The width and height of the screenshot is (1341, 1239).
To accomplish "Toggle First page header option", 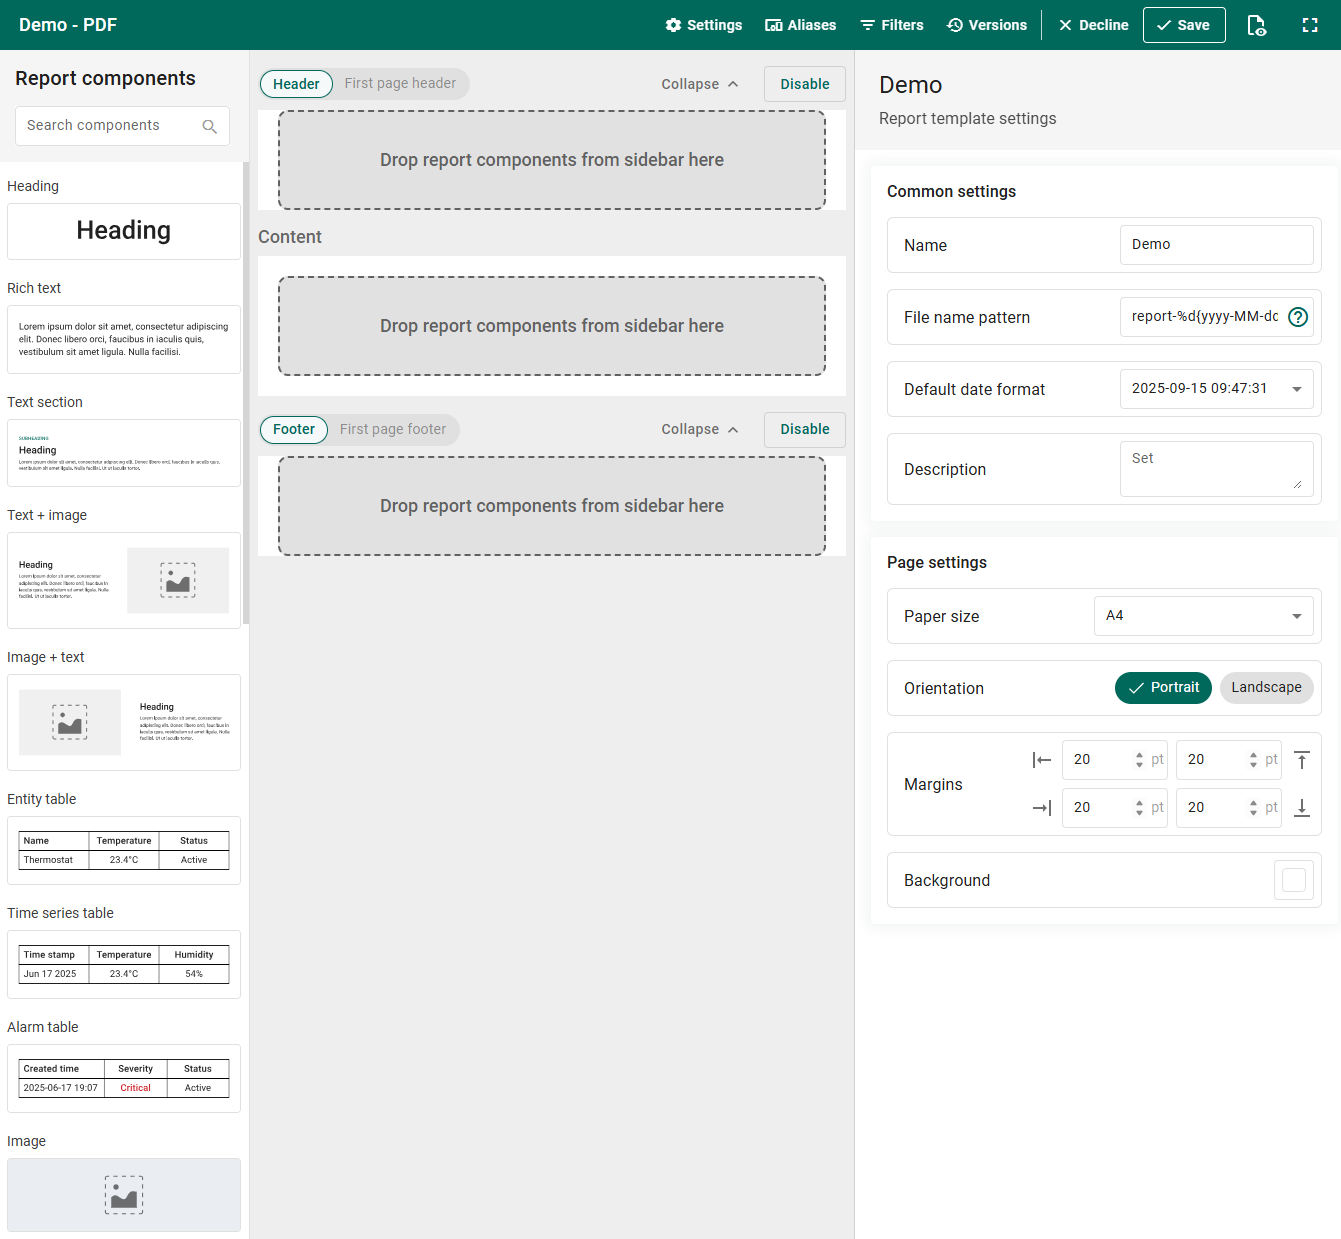I will click(x=400, y=84).
